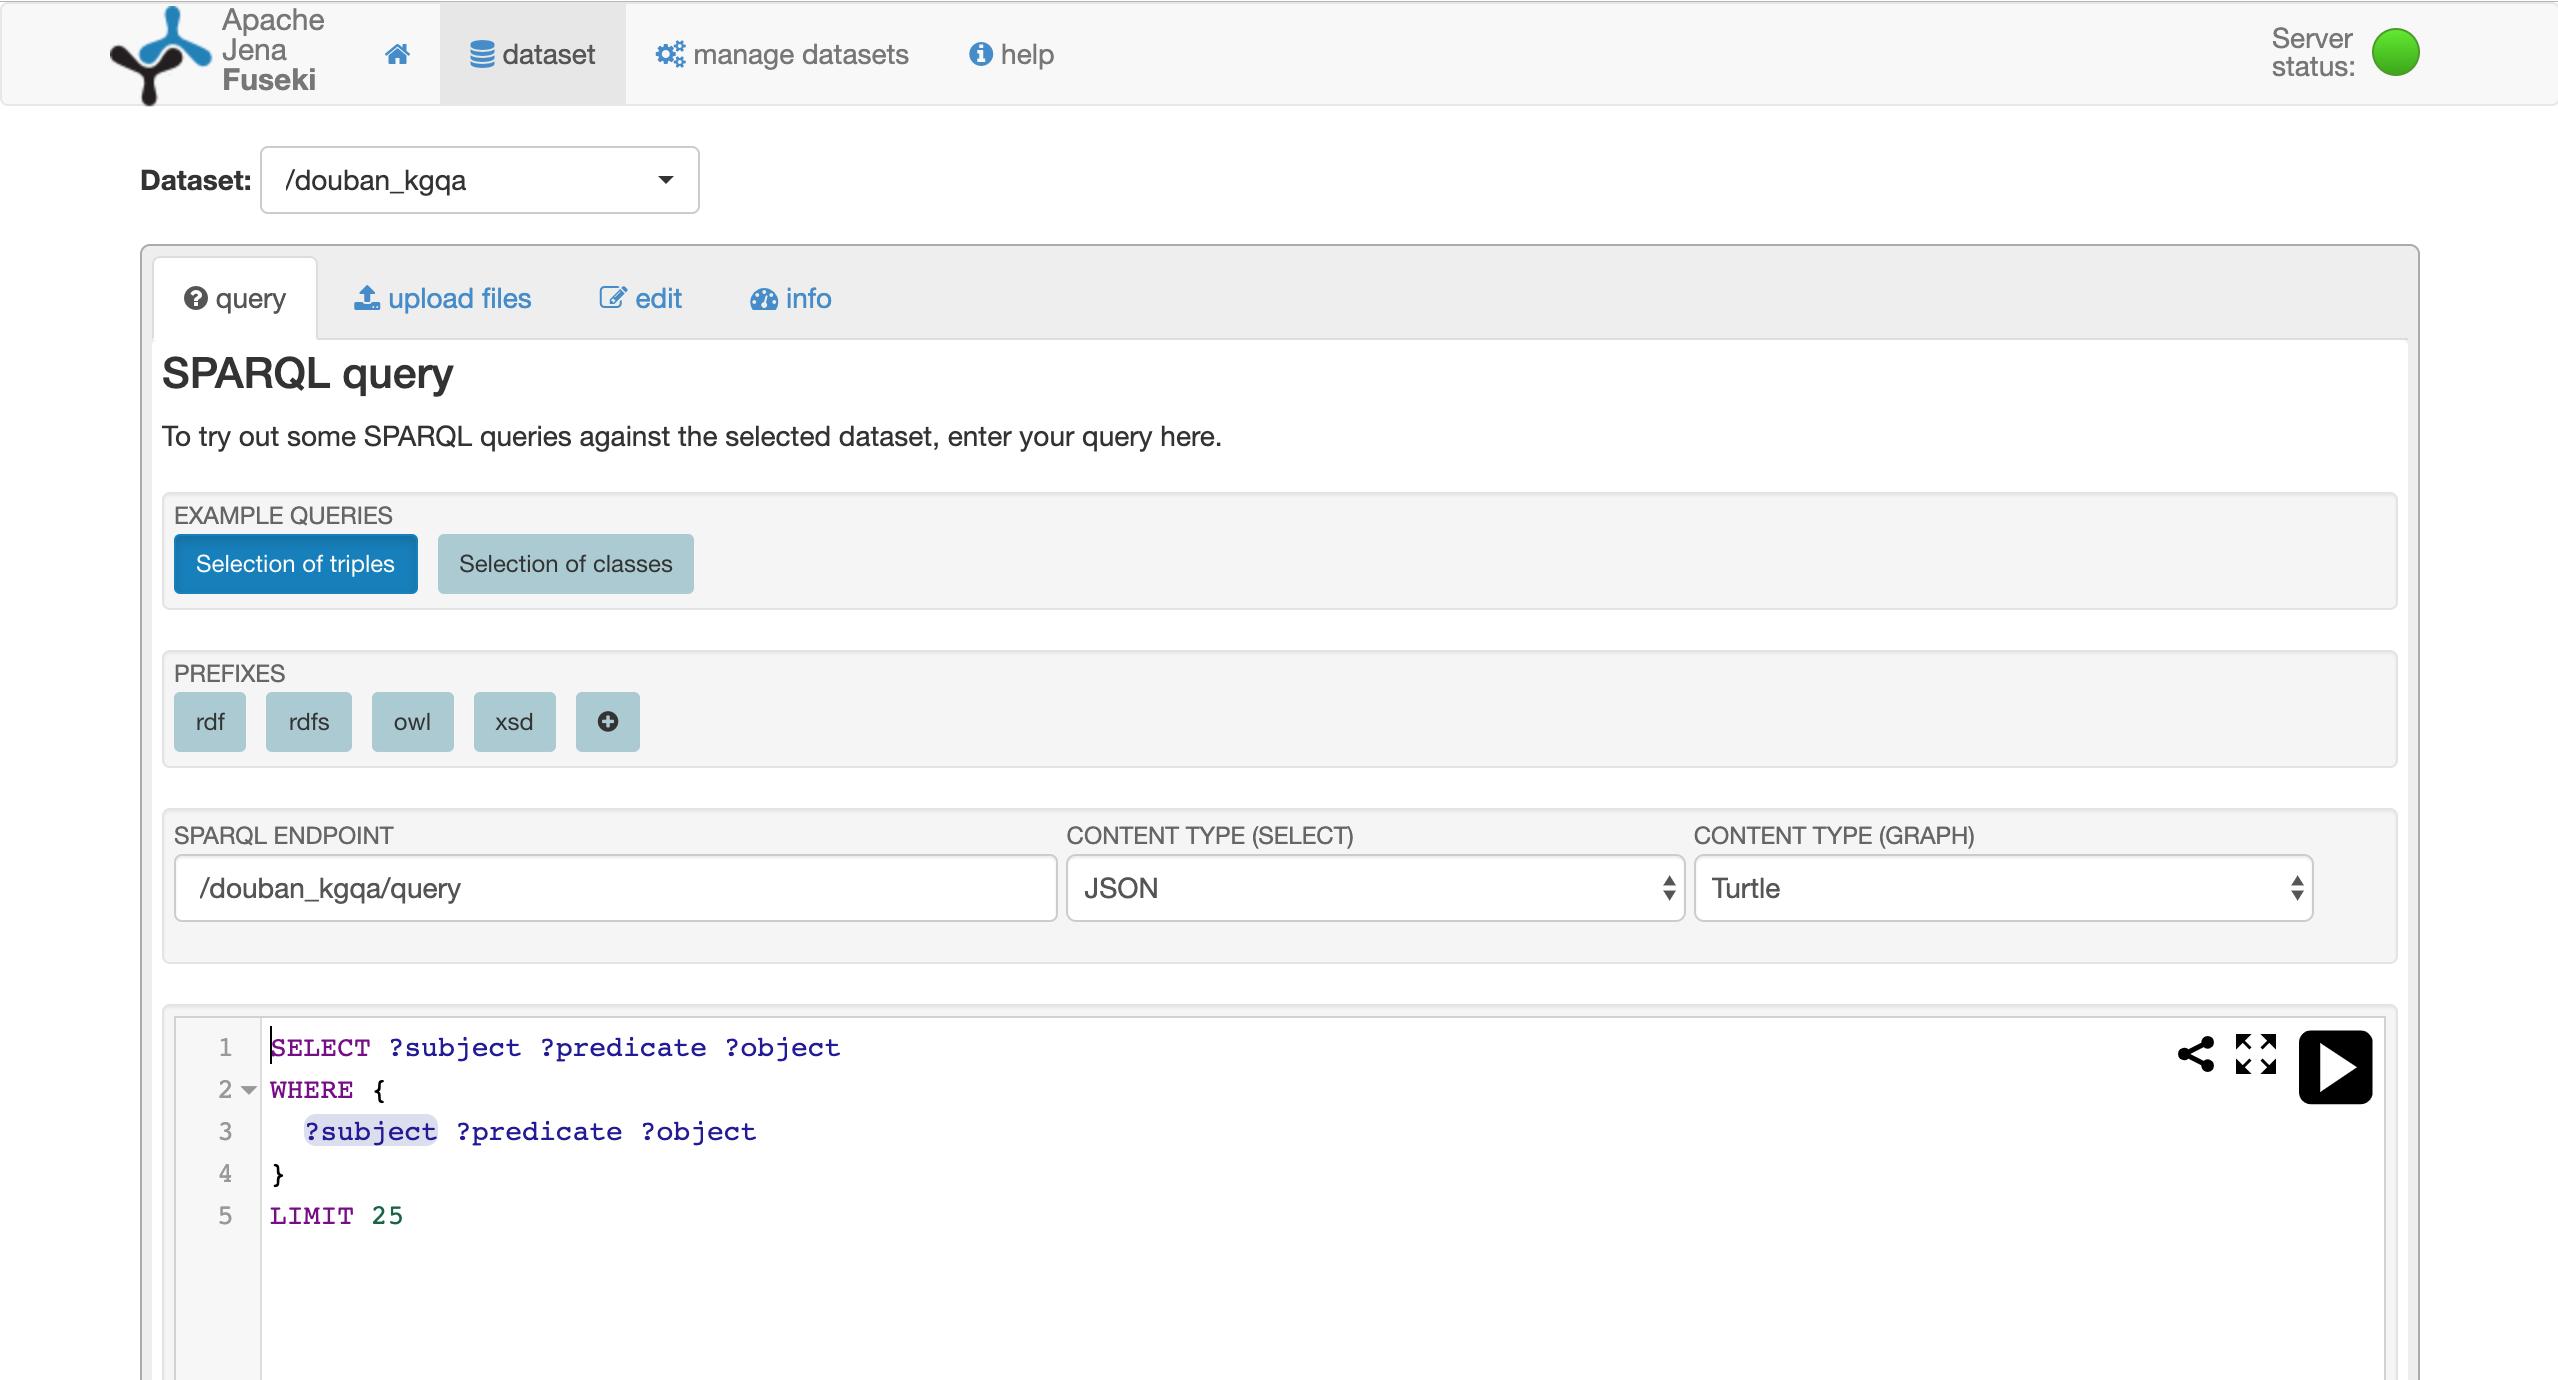Image resolution: width=2558 pixels, height=1380 pixels.
Task: Click the green server status indicator
Action: (2395, 52)
